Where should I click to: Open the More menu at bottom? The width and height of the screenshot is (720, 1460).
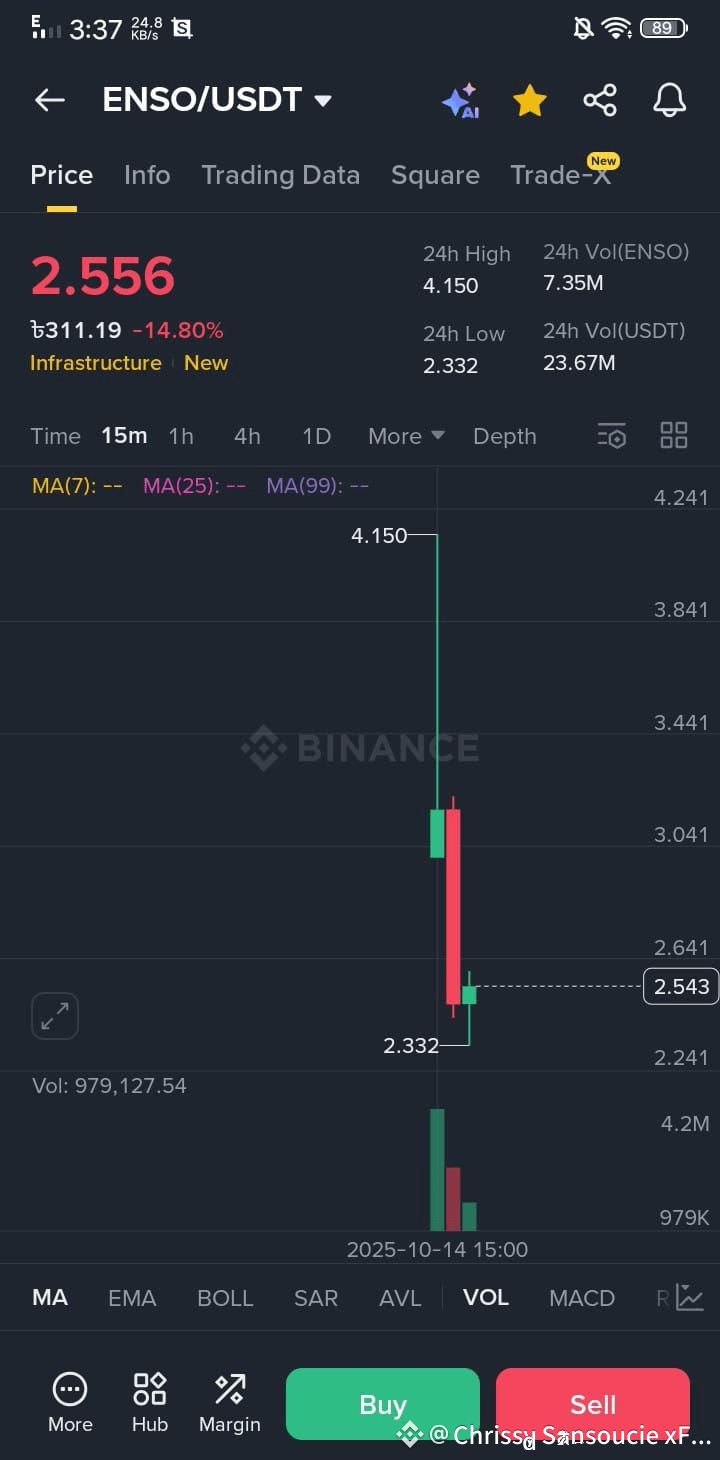[70, 1402]
